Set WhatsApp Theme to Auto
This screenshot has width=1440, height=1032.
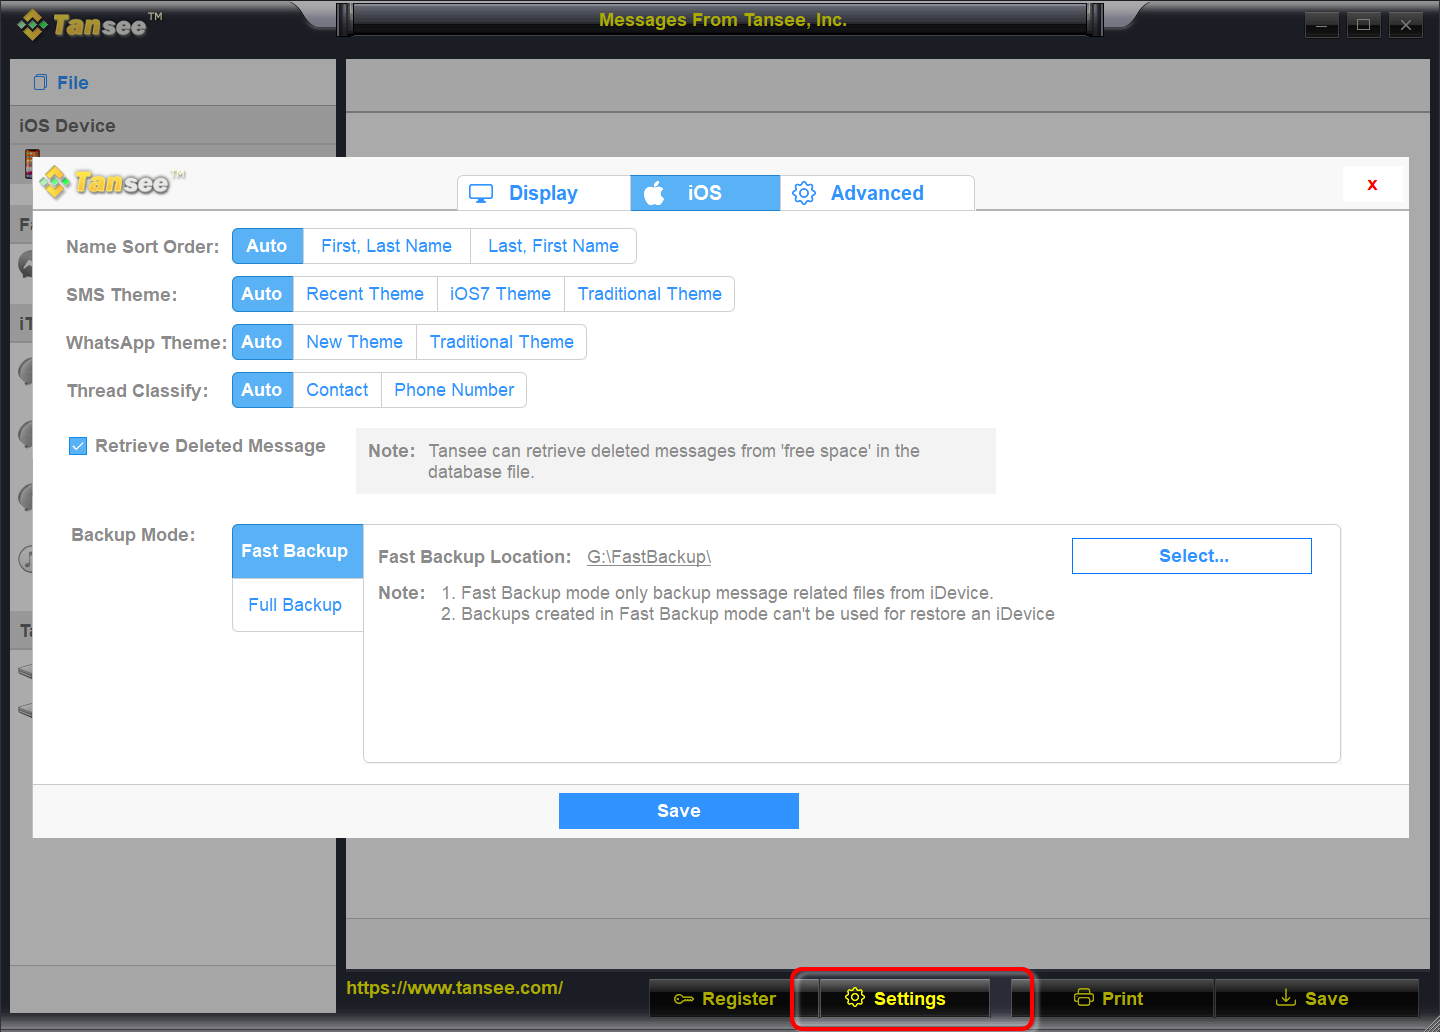pyautogui.click(x=262, y=342)
